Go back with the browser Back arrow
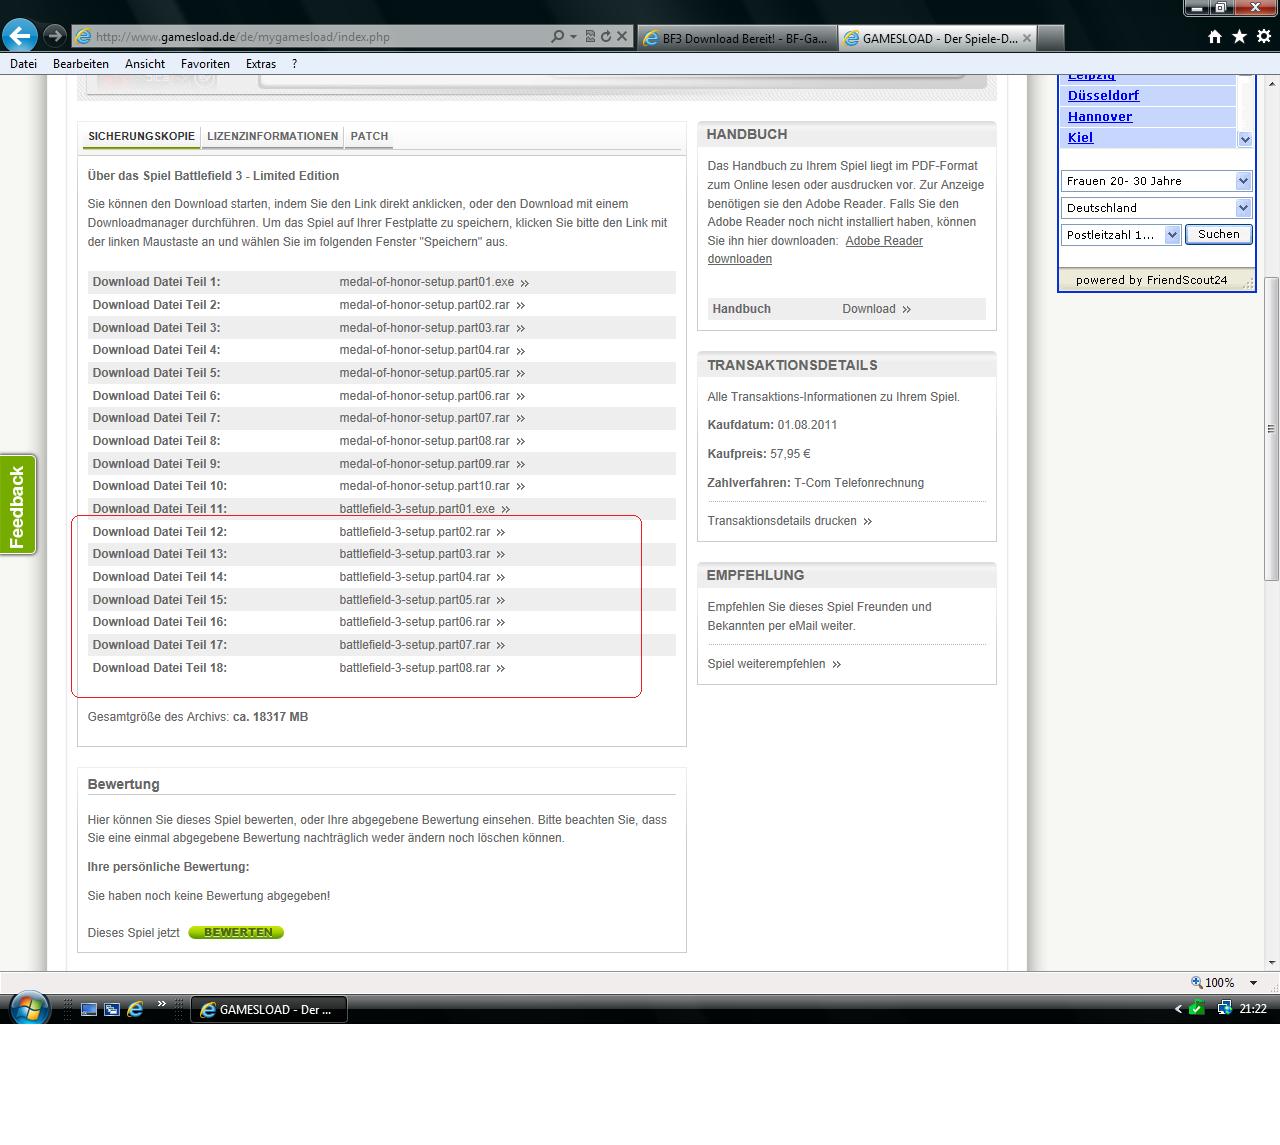The image size is (1280, 1145). 20,36
